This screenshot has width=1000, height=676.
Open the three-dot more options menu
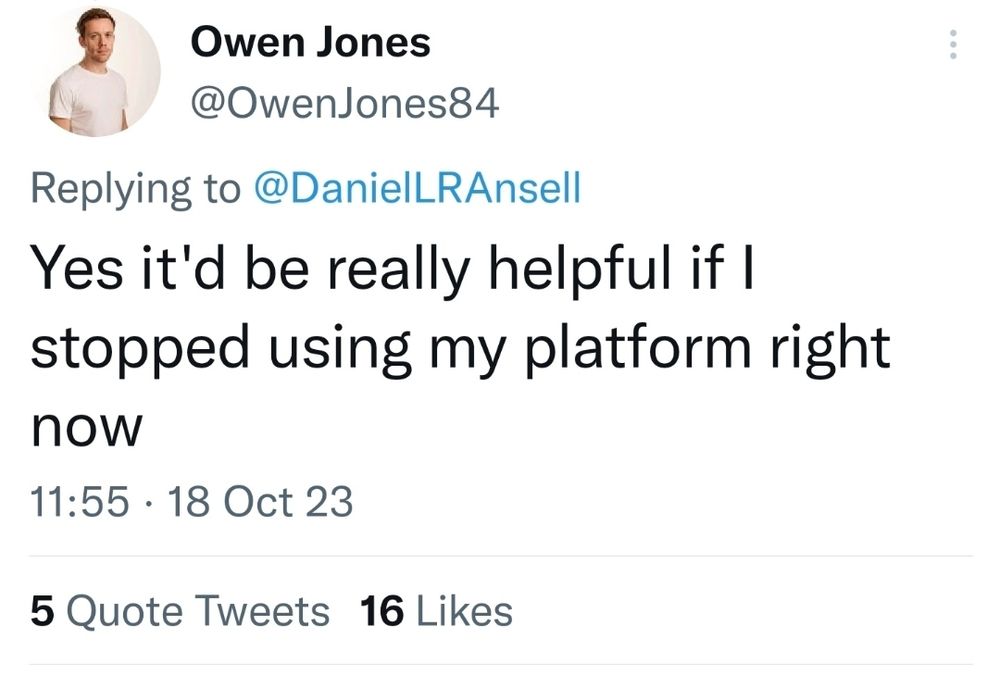click(953, 44)
